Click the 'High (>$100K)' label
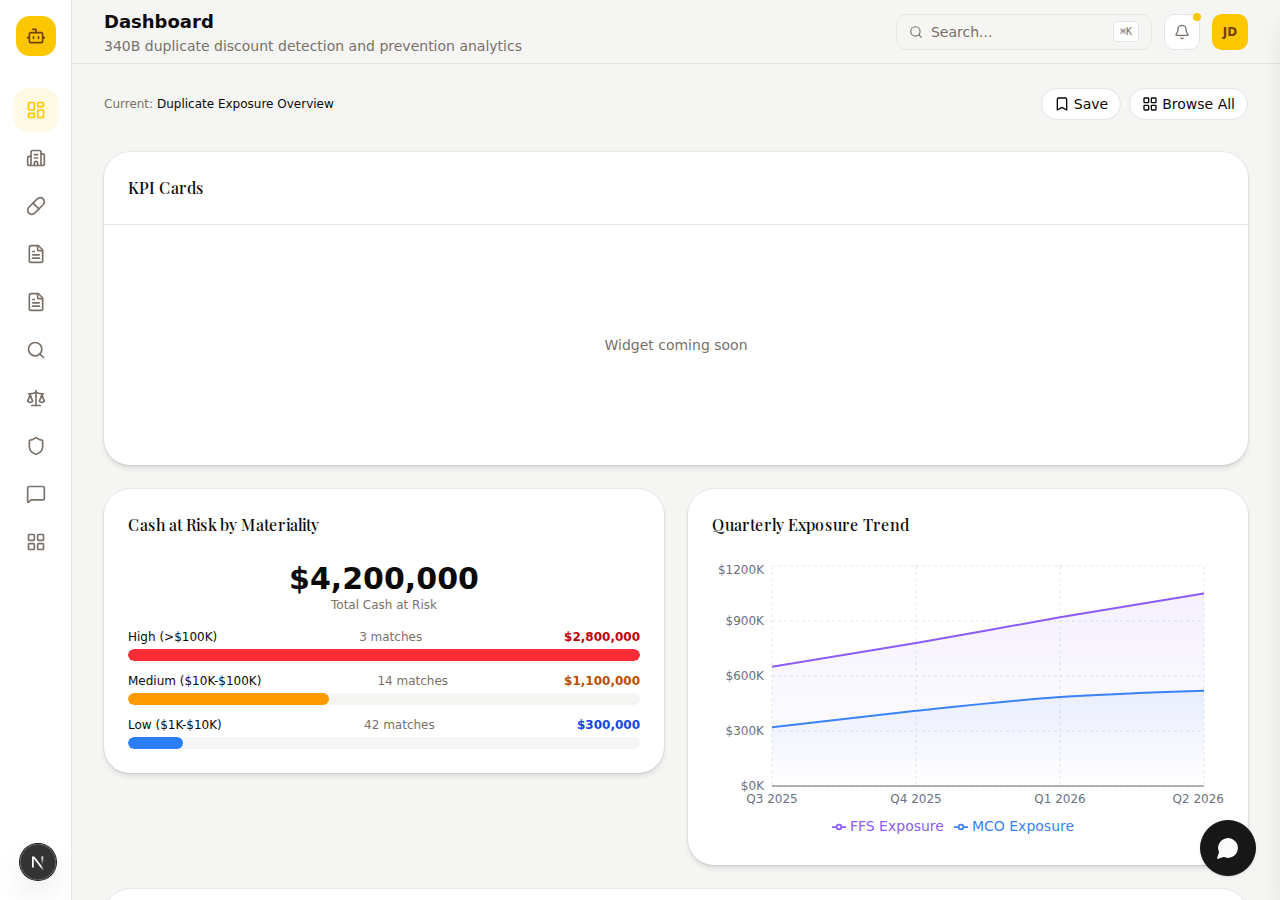 172,637
